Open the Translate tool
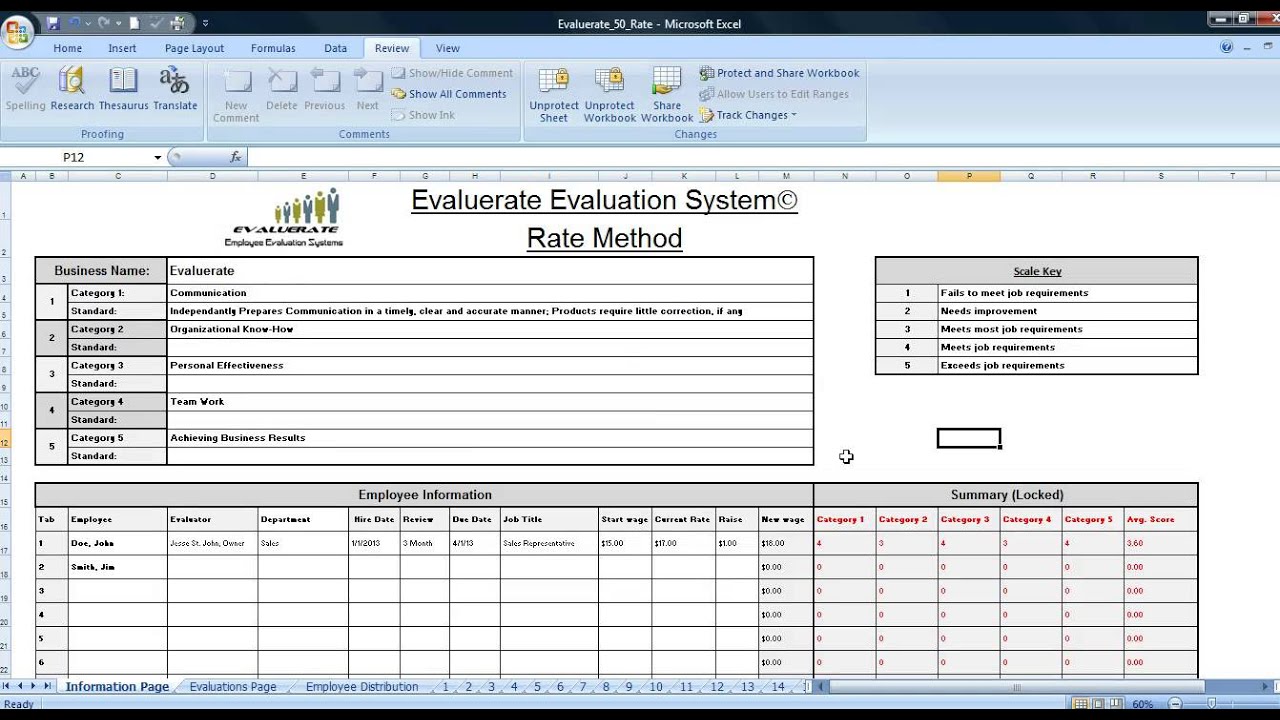This screenshot has height=720, width=1280. [x=175, y=89]
